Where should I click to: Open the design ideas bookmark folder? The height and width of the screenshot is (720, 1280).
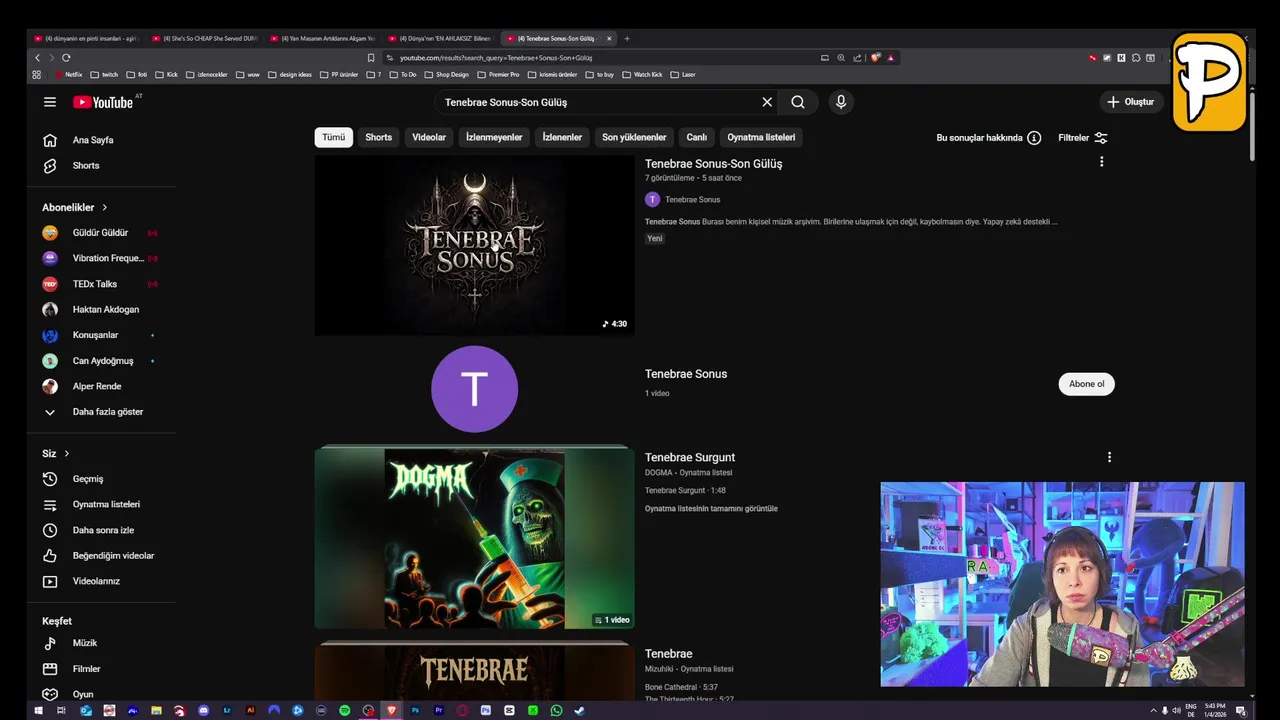[x=289, y=75]
